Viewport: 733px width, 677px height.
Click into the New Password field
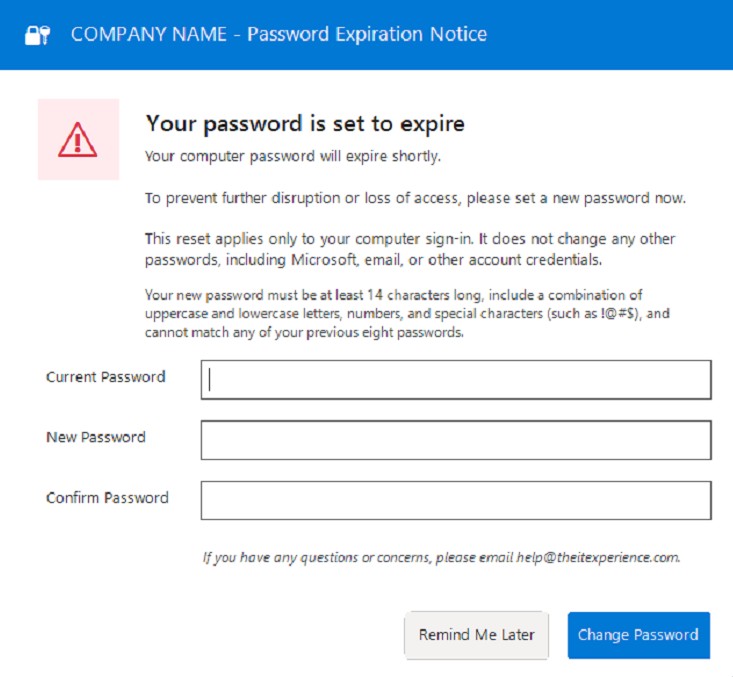pyautogui.click(x=456, y=440)
